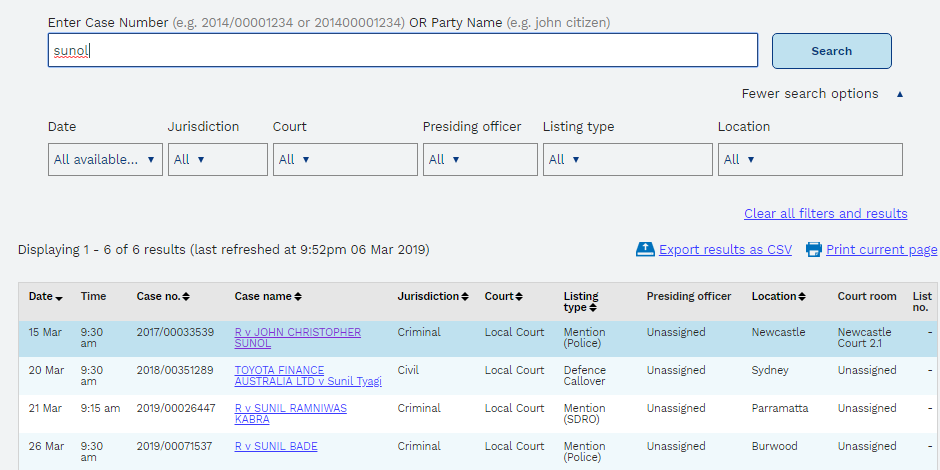
Task: Sort by Listing type column arrows
Action: pos(593,308)
